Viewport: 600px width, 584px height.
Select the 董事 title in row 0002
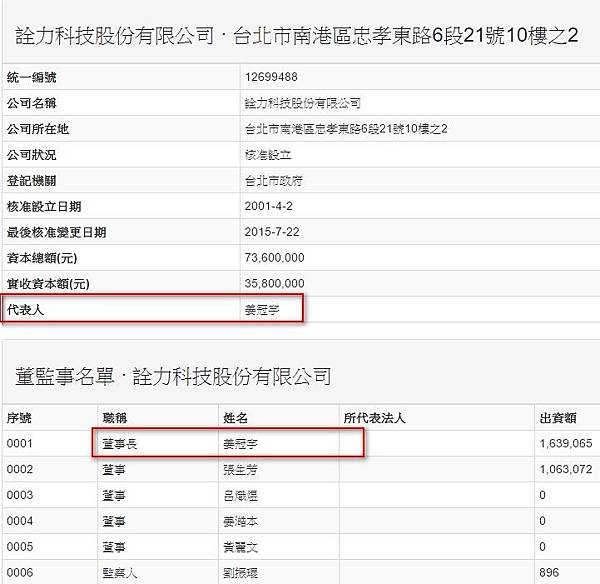[x=114, y=470]
